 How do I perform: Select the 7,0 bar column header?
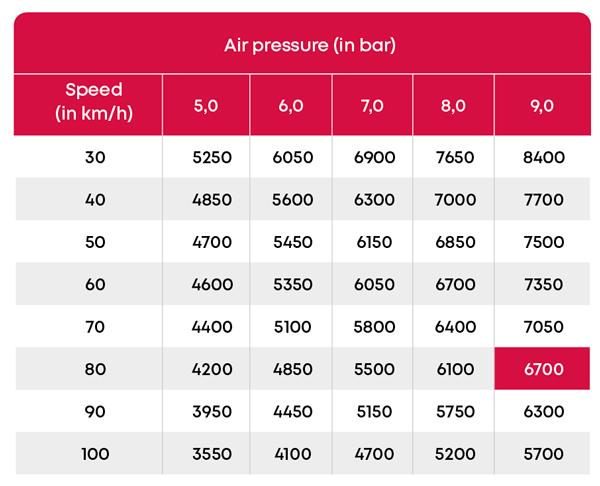372,105
